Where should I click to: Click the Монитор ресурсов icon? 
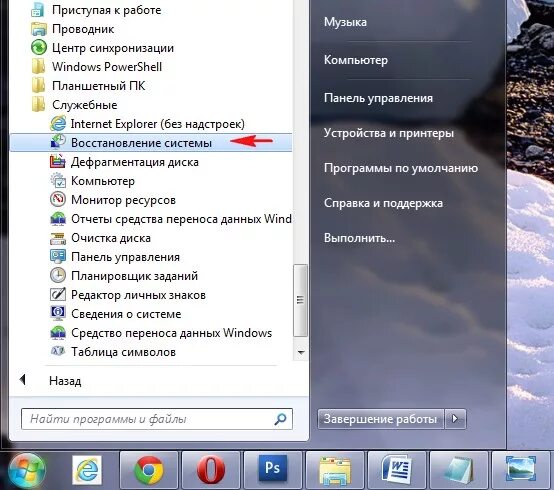click(x=58, y=200)
